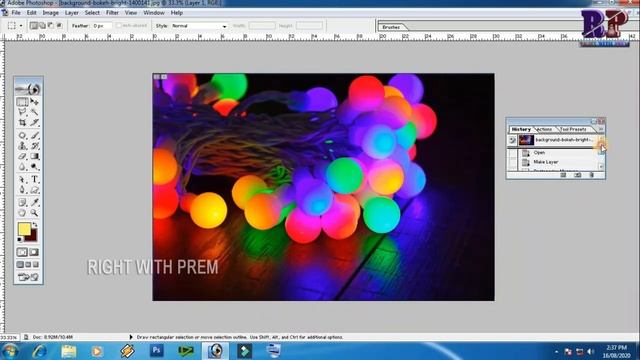Open the Layer menu

[71, 13]
